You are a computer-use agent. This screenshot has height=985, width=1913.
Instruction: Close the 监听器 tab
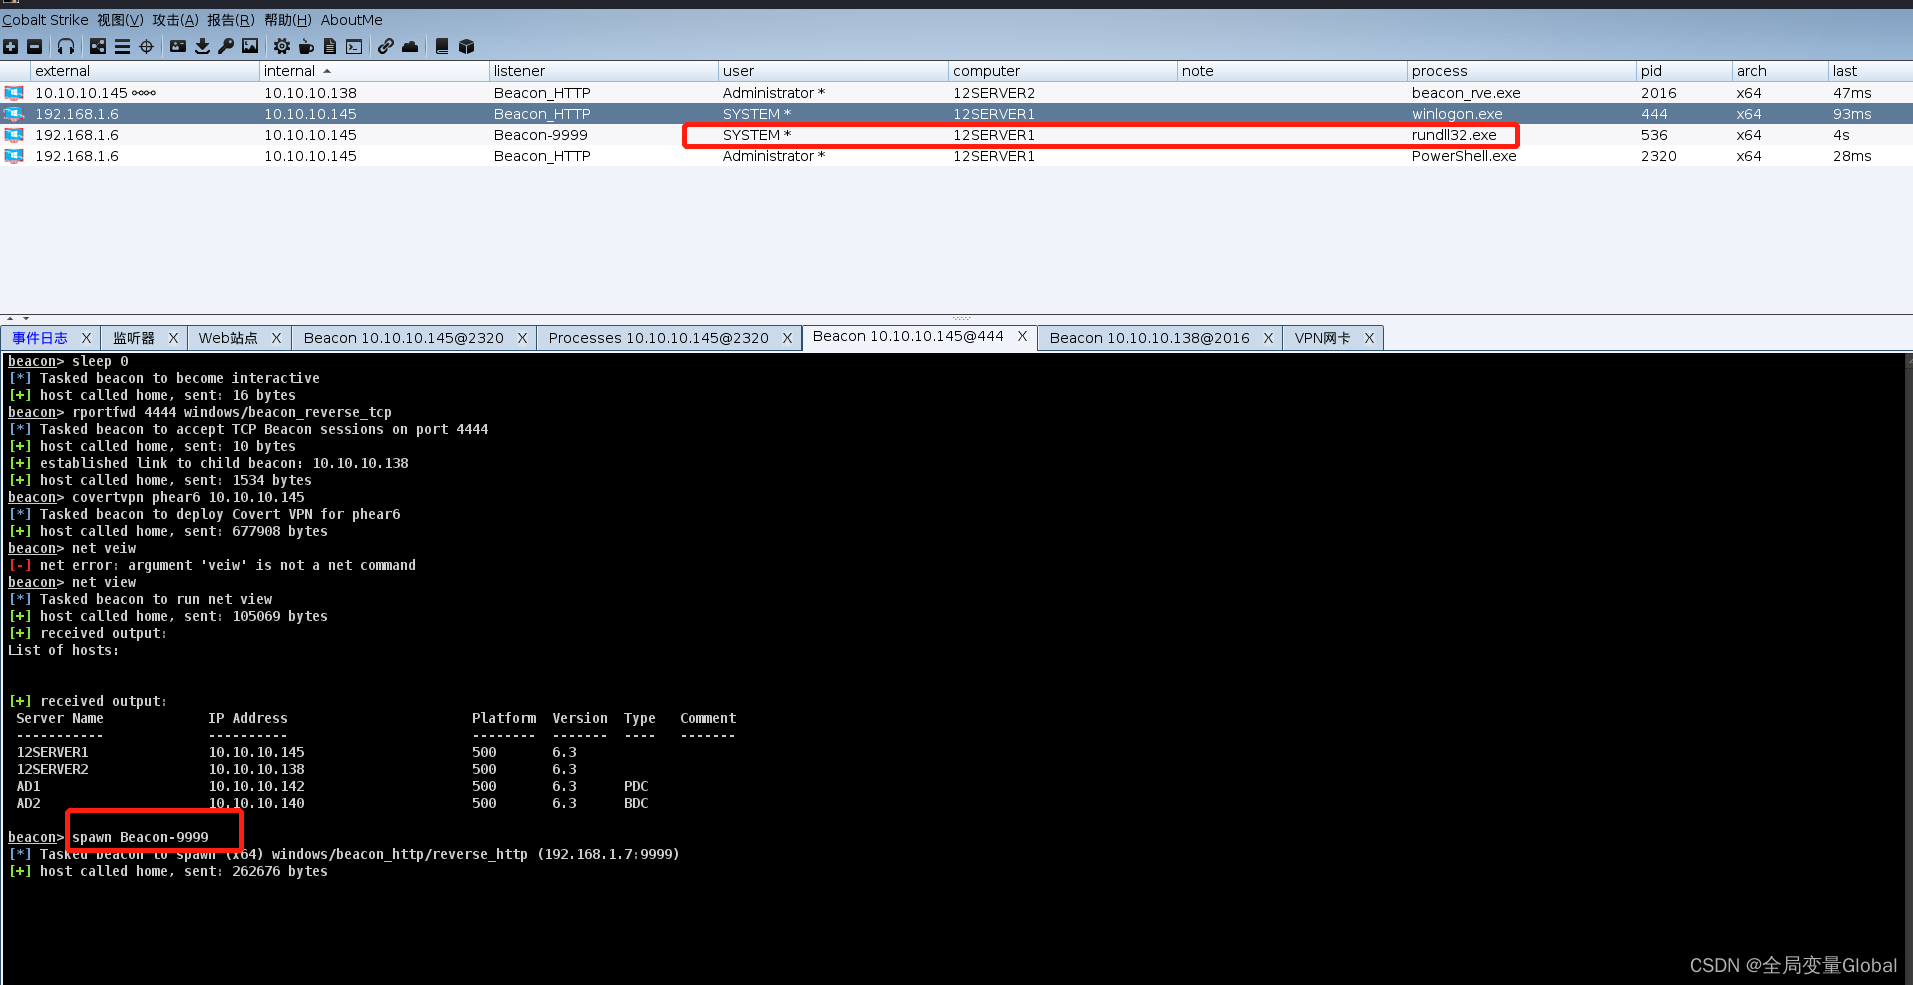[x=173, y=338]
